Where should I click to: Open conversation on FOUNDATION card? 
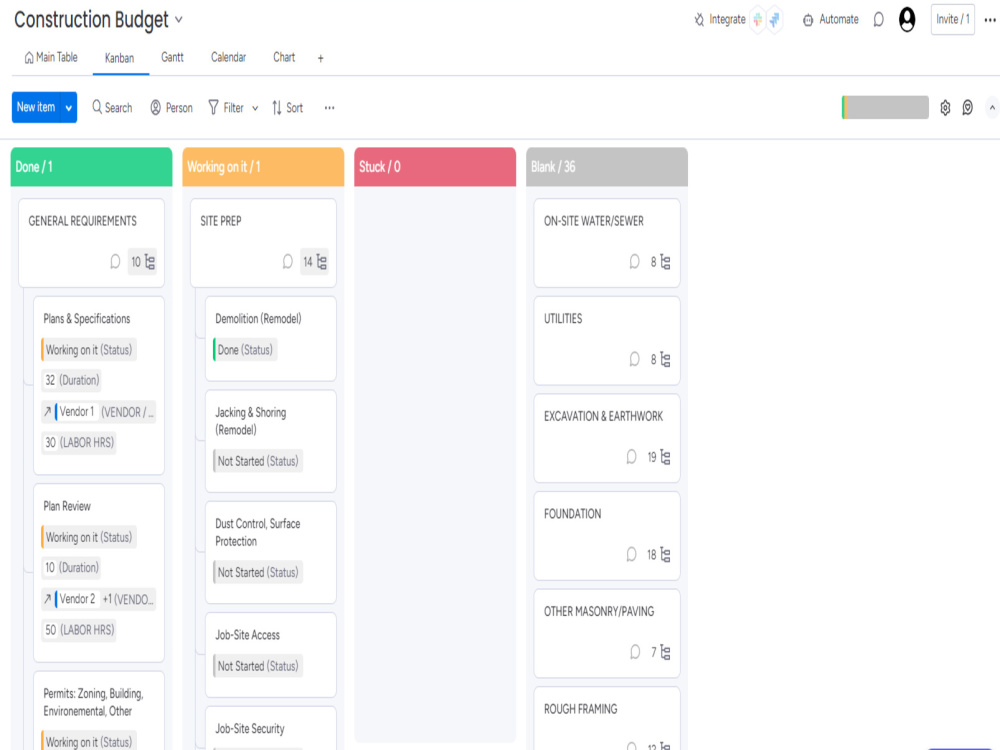pyautogui.click(x=631, y=554)
